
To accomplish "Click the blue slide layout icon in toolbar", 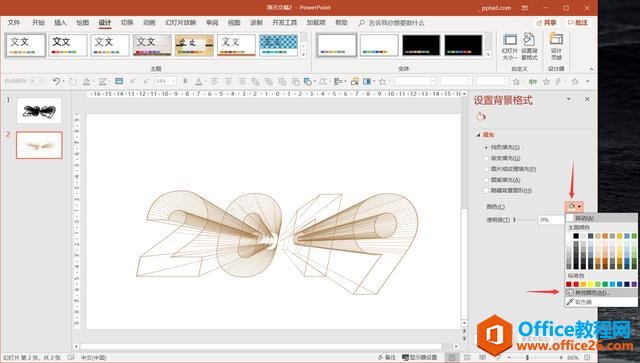I will tap(119, 81).
